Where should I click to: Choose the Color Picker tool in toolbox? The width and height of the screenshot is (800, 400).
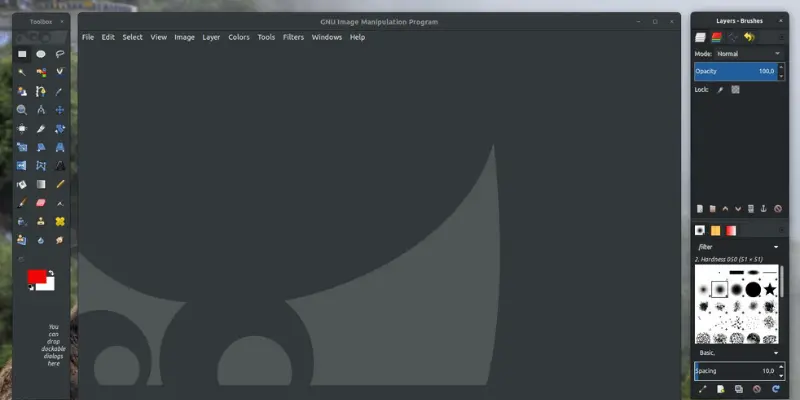coord(60,91)
